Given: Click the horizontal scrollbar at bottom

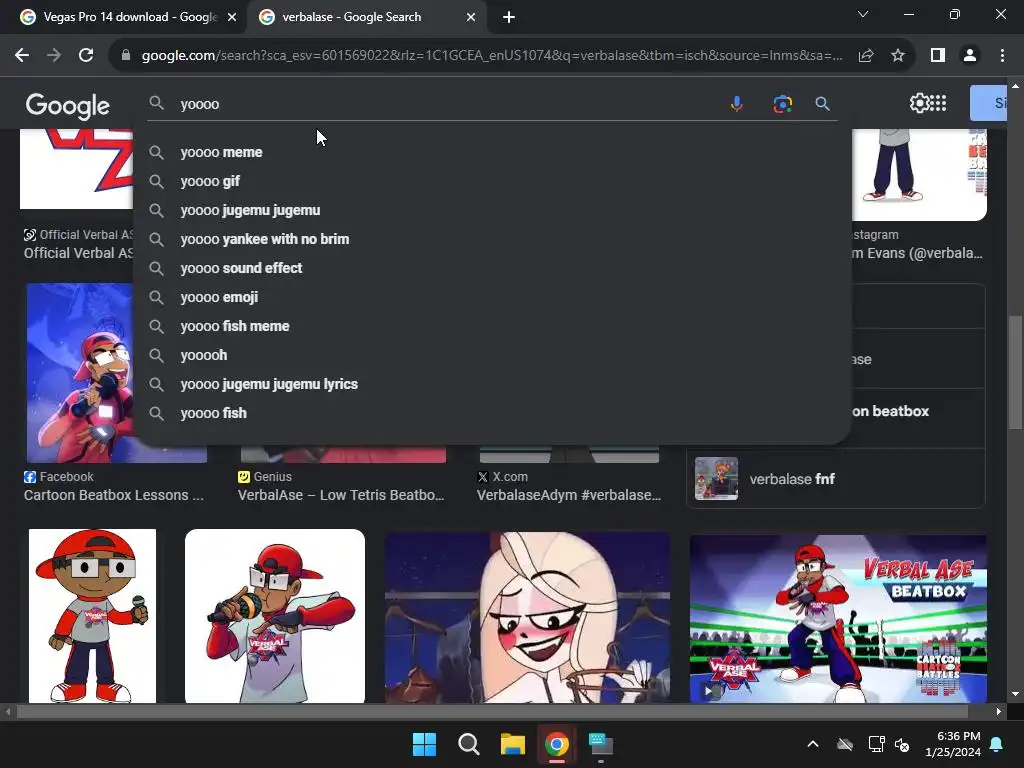Looking at the screenshot, I should coord(492,711).
